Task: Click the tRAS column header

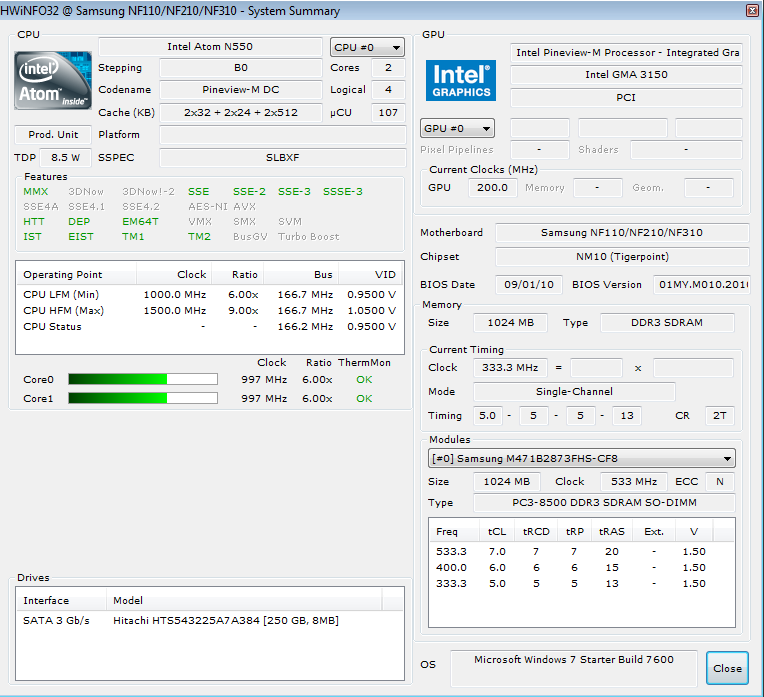Action: [611, 531]
